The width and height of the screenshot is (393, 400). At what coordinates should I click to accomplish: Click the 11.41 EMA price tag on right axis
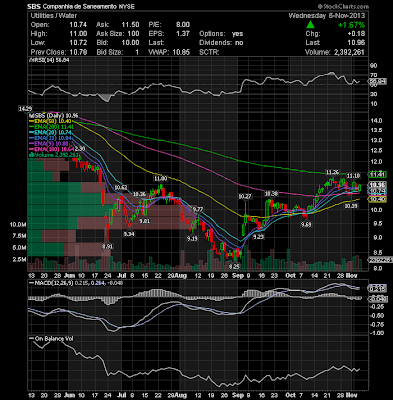tap(377, 174)
